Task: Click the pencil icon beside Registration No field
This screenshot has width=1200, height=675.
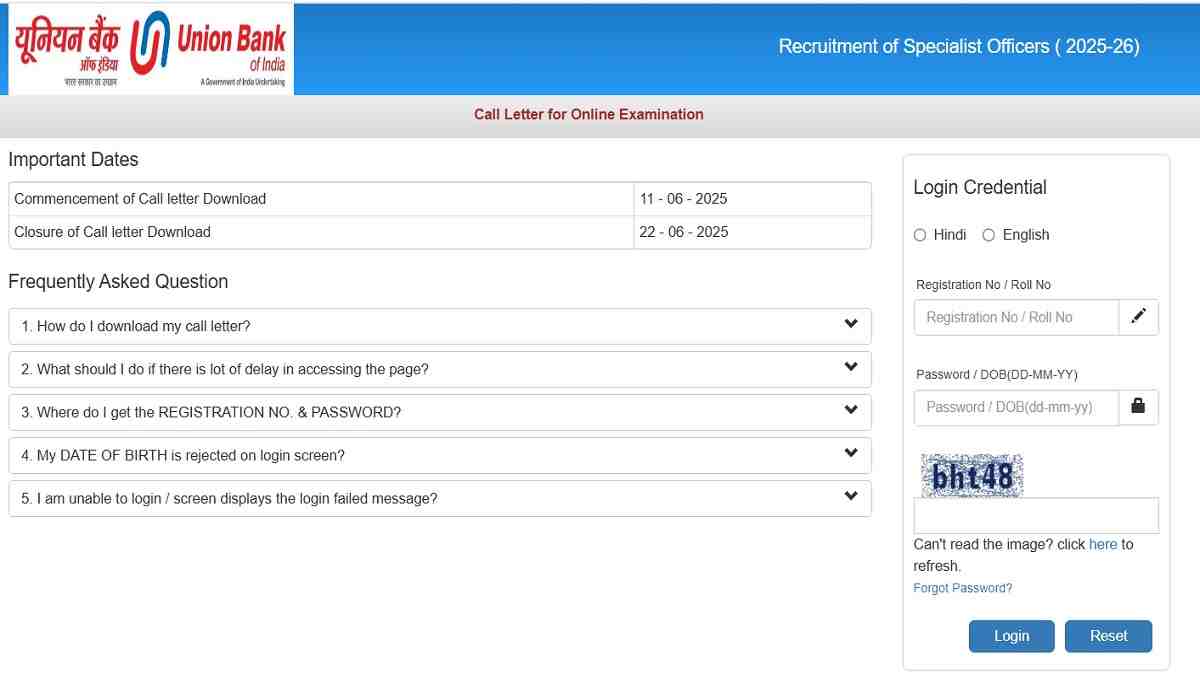Action: tap(1138, 317)
